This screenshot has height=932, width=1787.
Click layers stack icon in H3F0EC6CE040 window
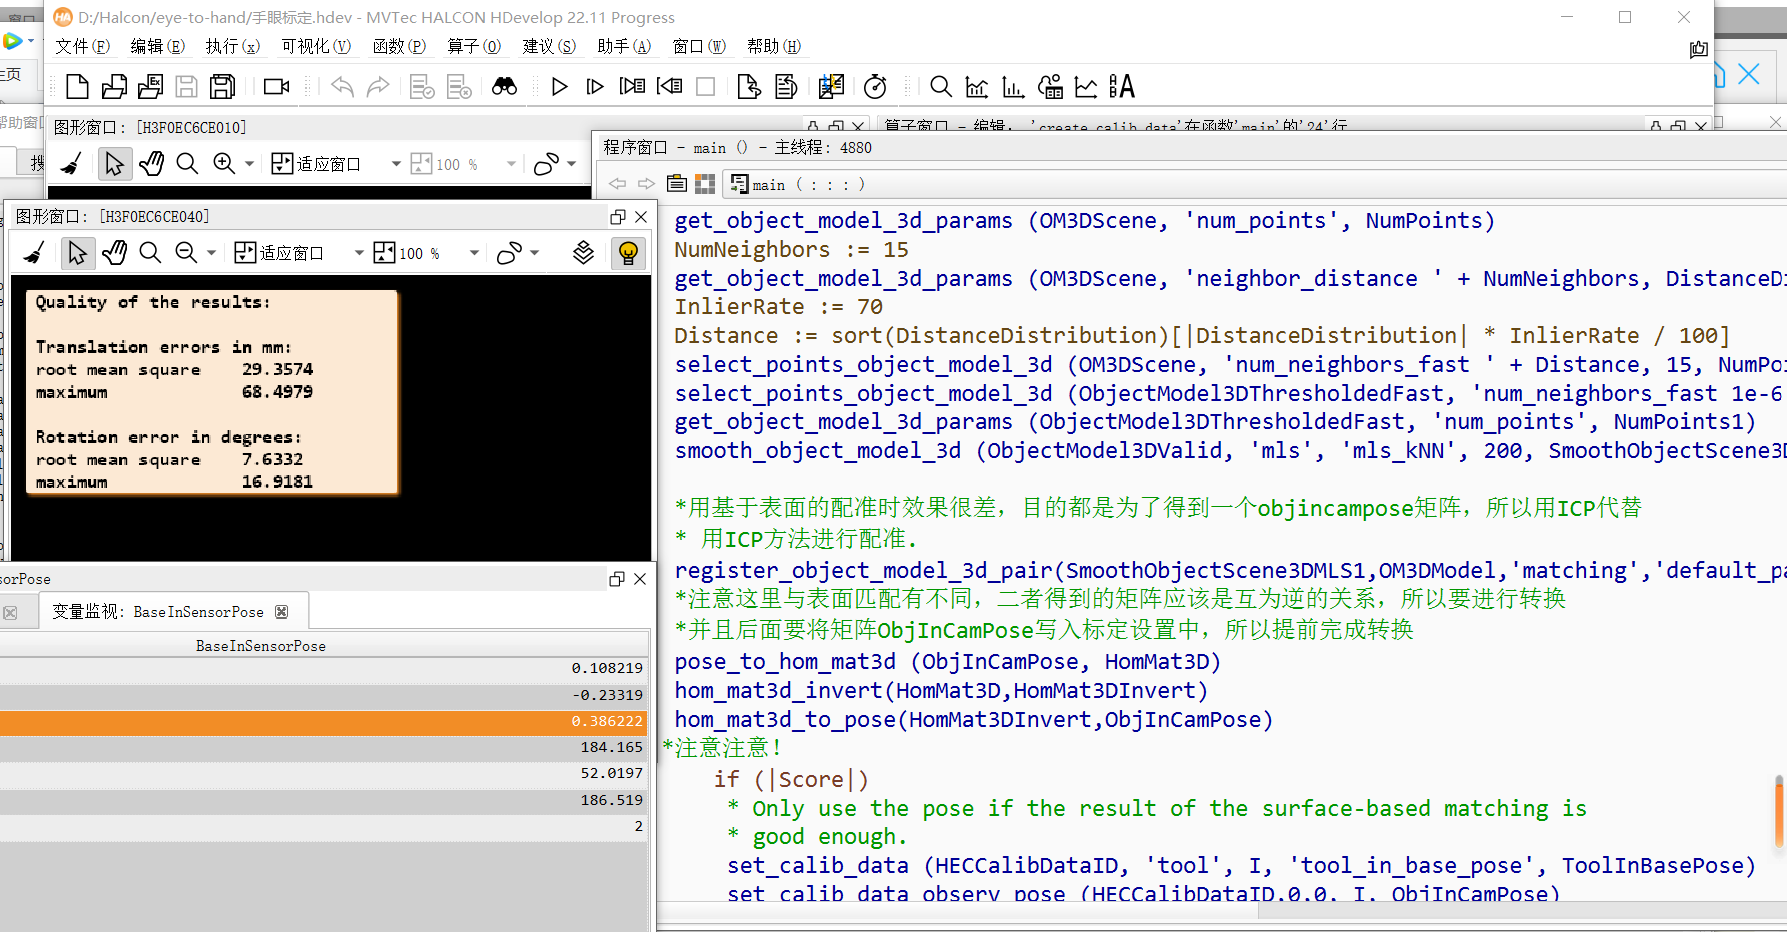click(x=584, y=253)
